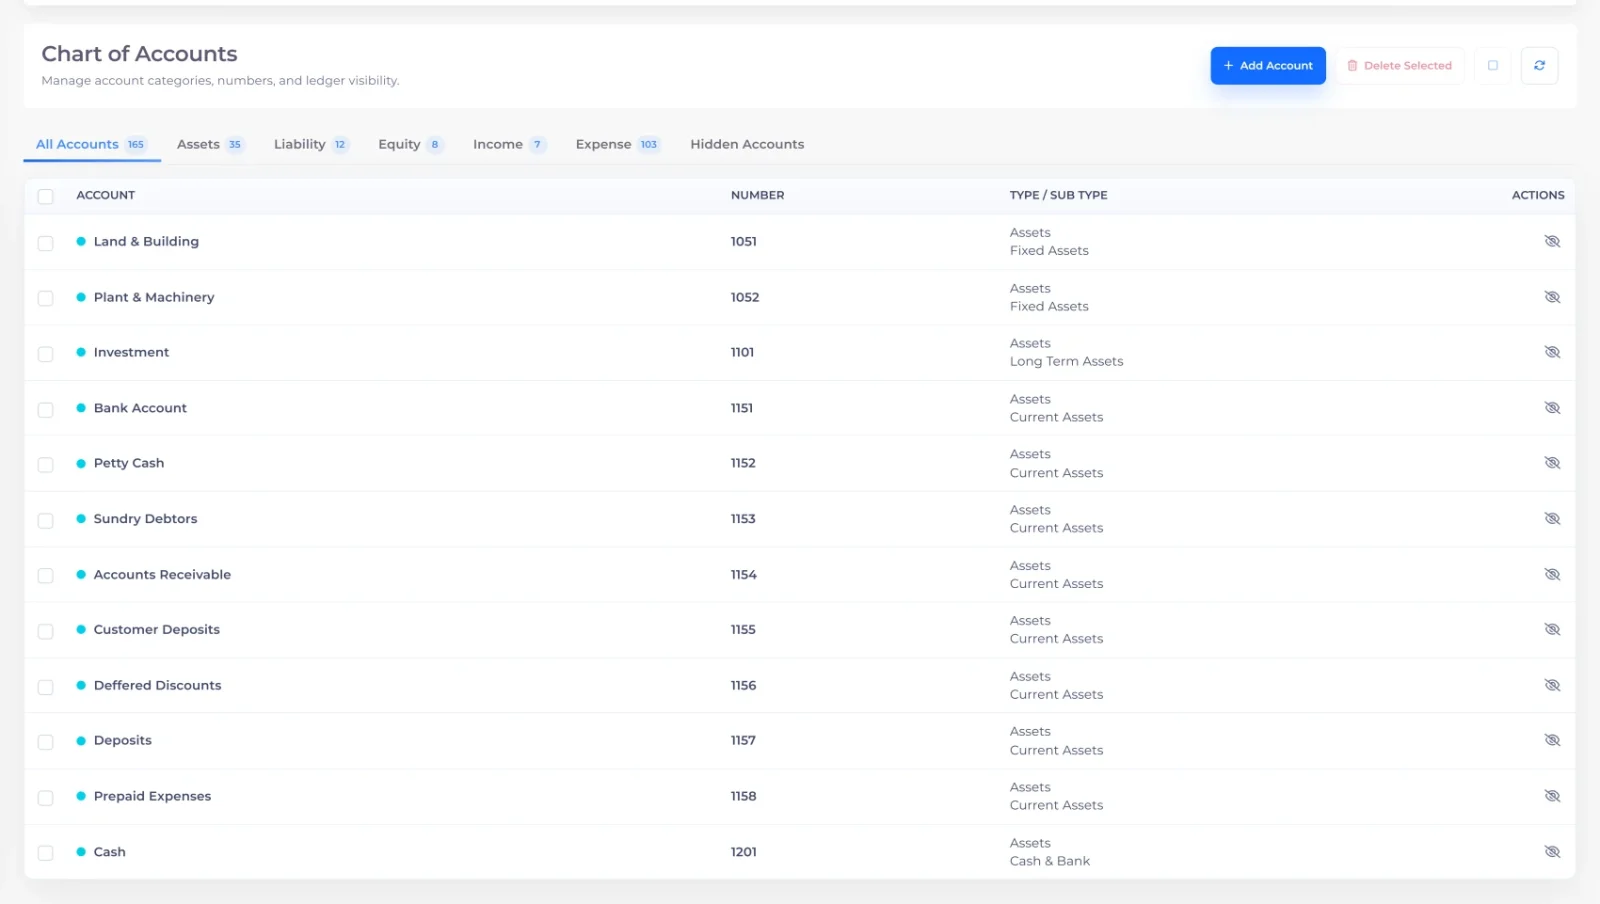
Task: Open the Expense tab
Action: pyautogui.click(x=618, y=144)
